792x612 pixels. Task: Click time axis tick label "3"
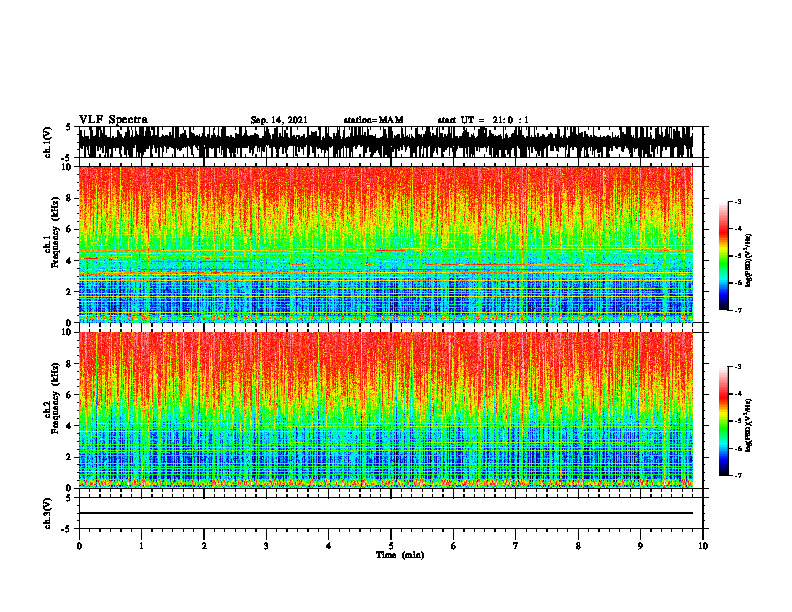[x=266, y=546]
